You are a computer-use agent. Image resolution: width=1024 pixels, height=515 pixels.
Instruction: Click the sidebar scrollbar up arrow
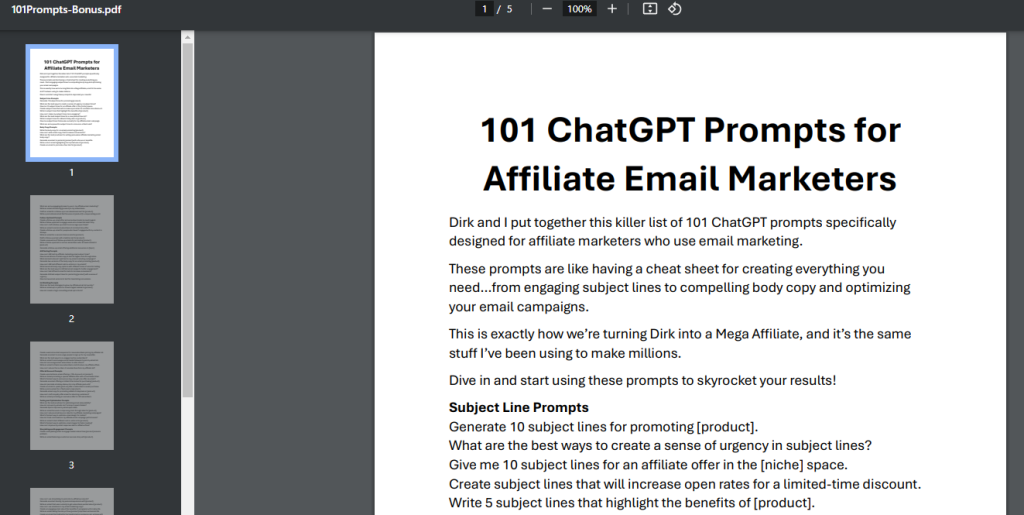pyautogui.click(x=187, y=37)
